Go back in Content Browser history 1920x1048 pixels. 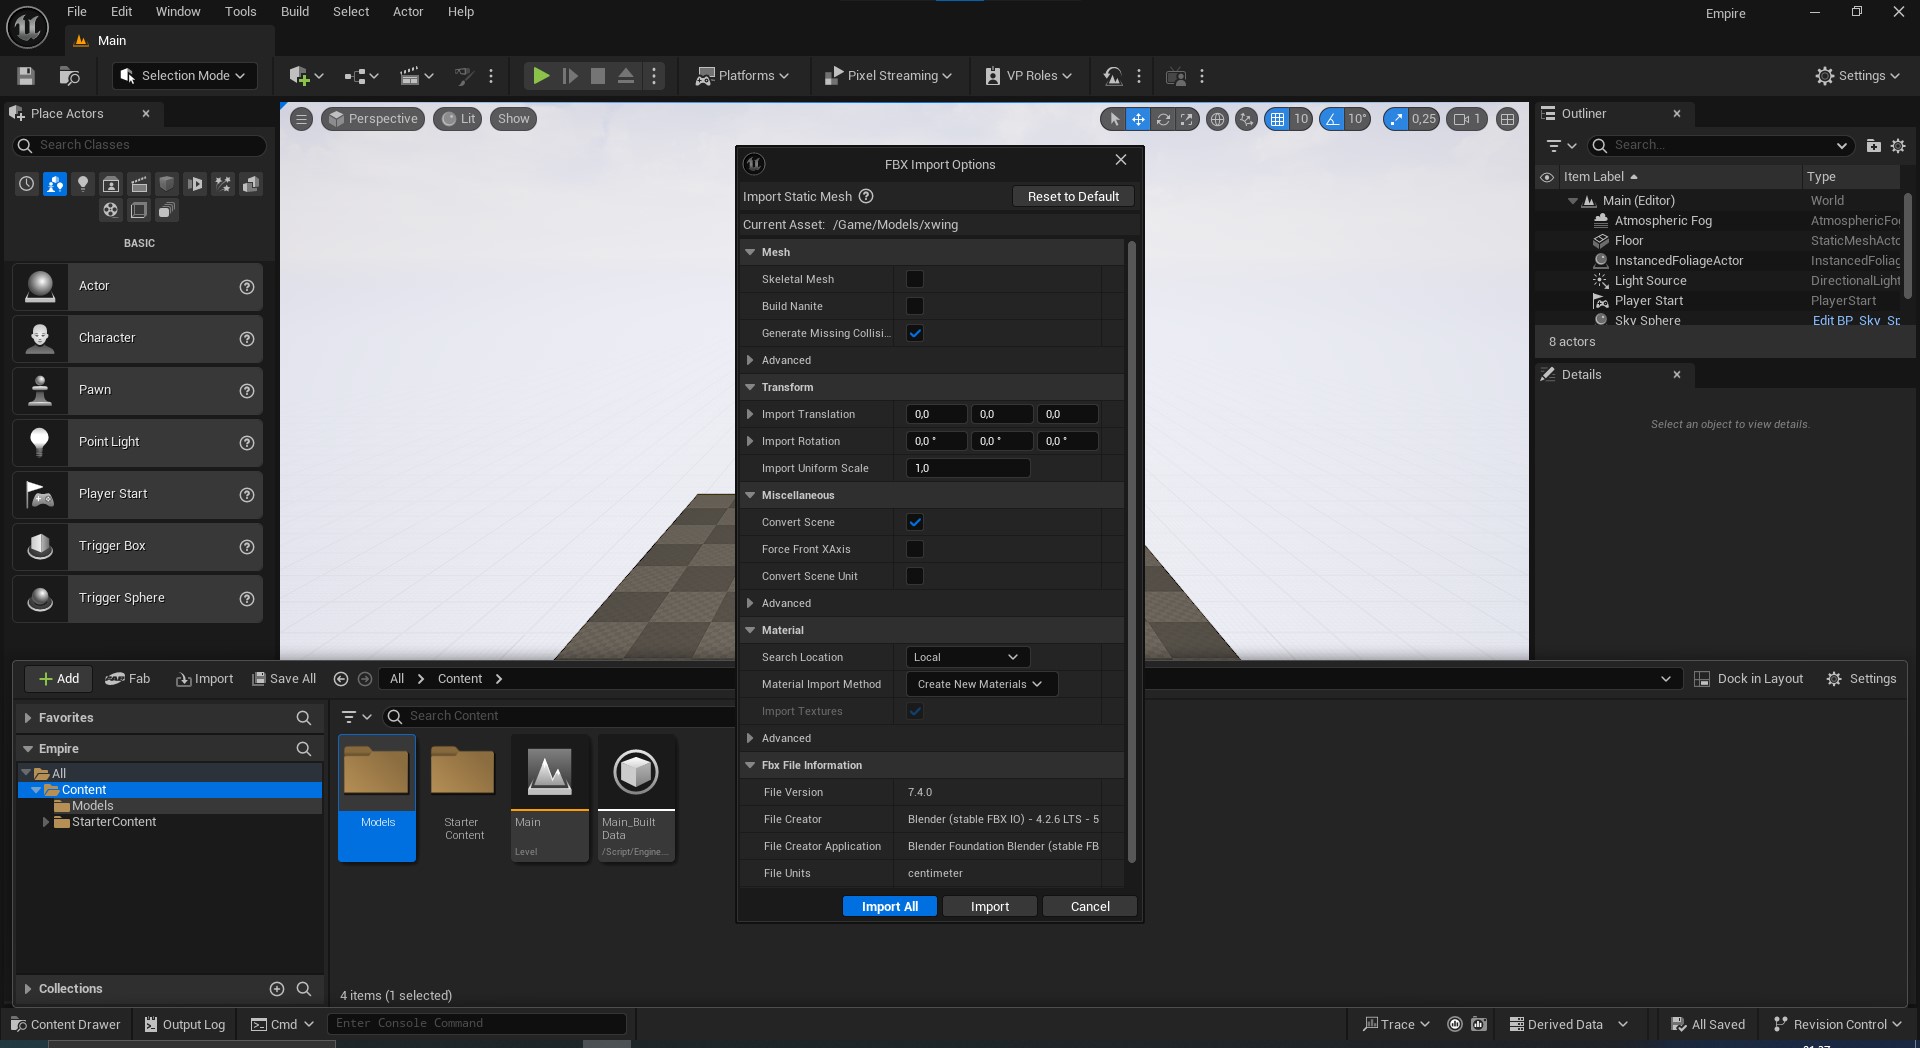pyautogui.click(x=341, y=679)
